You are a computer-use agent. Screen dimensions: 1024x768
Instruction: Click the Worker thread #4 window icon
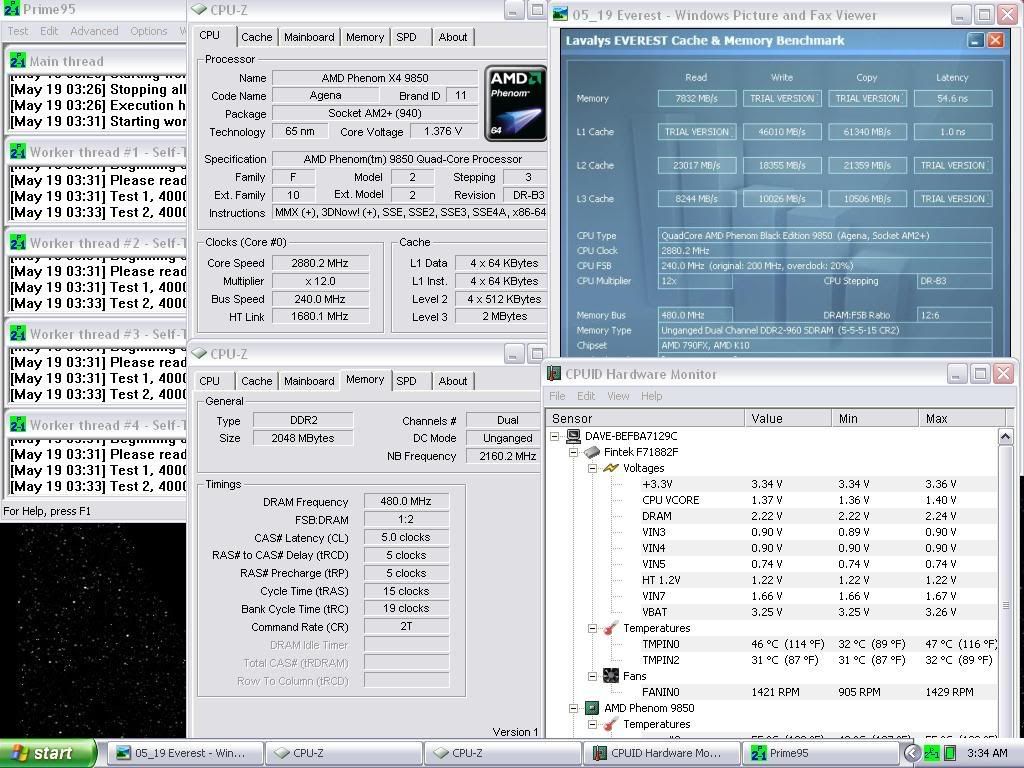coord(18,425)
